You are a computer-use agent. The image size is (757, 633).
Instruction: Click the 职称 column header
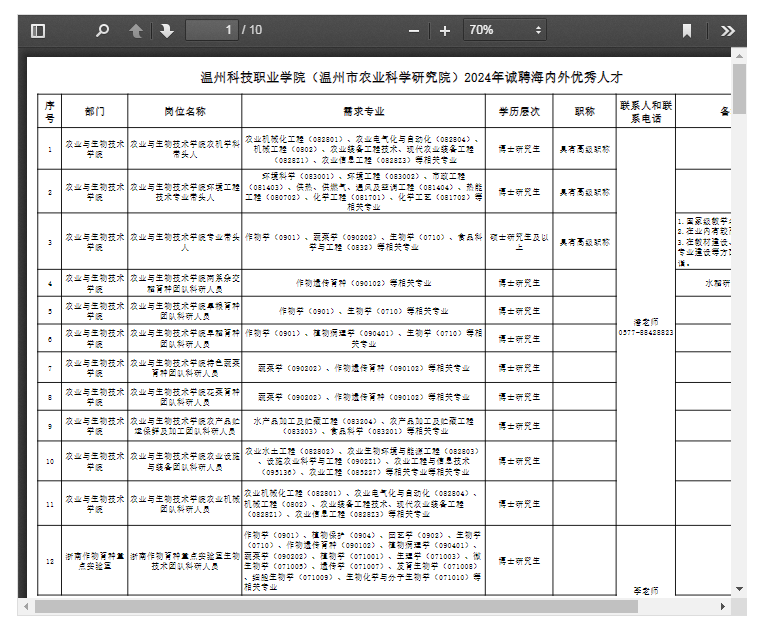point(585,112)
